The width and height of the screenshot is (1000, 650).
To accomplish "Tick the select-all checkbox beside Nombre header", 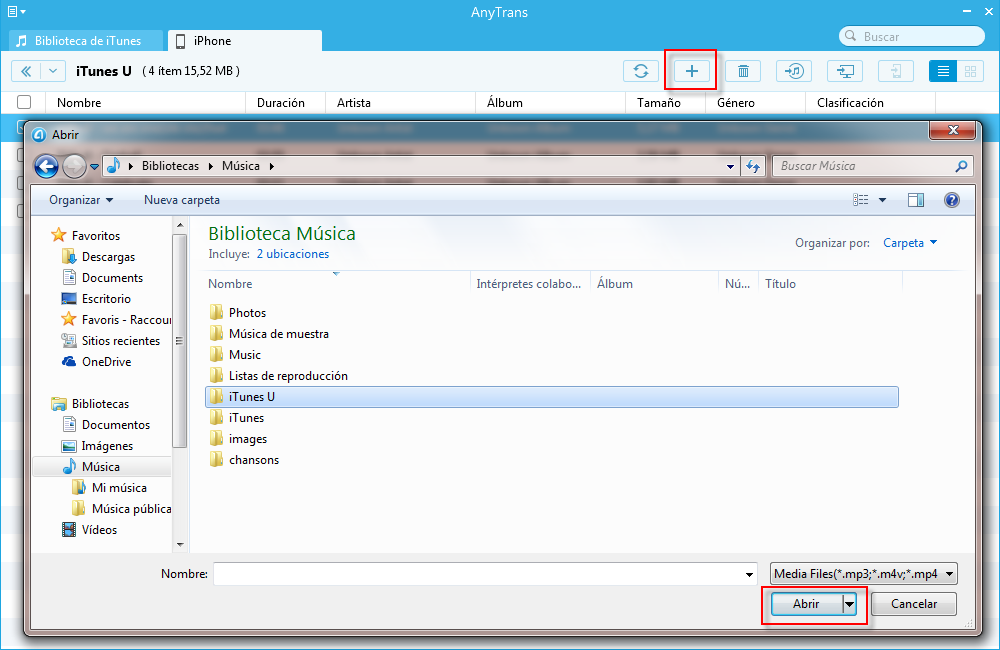I will [24, 102].
